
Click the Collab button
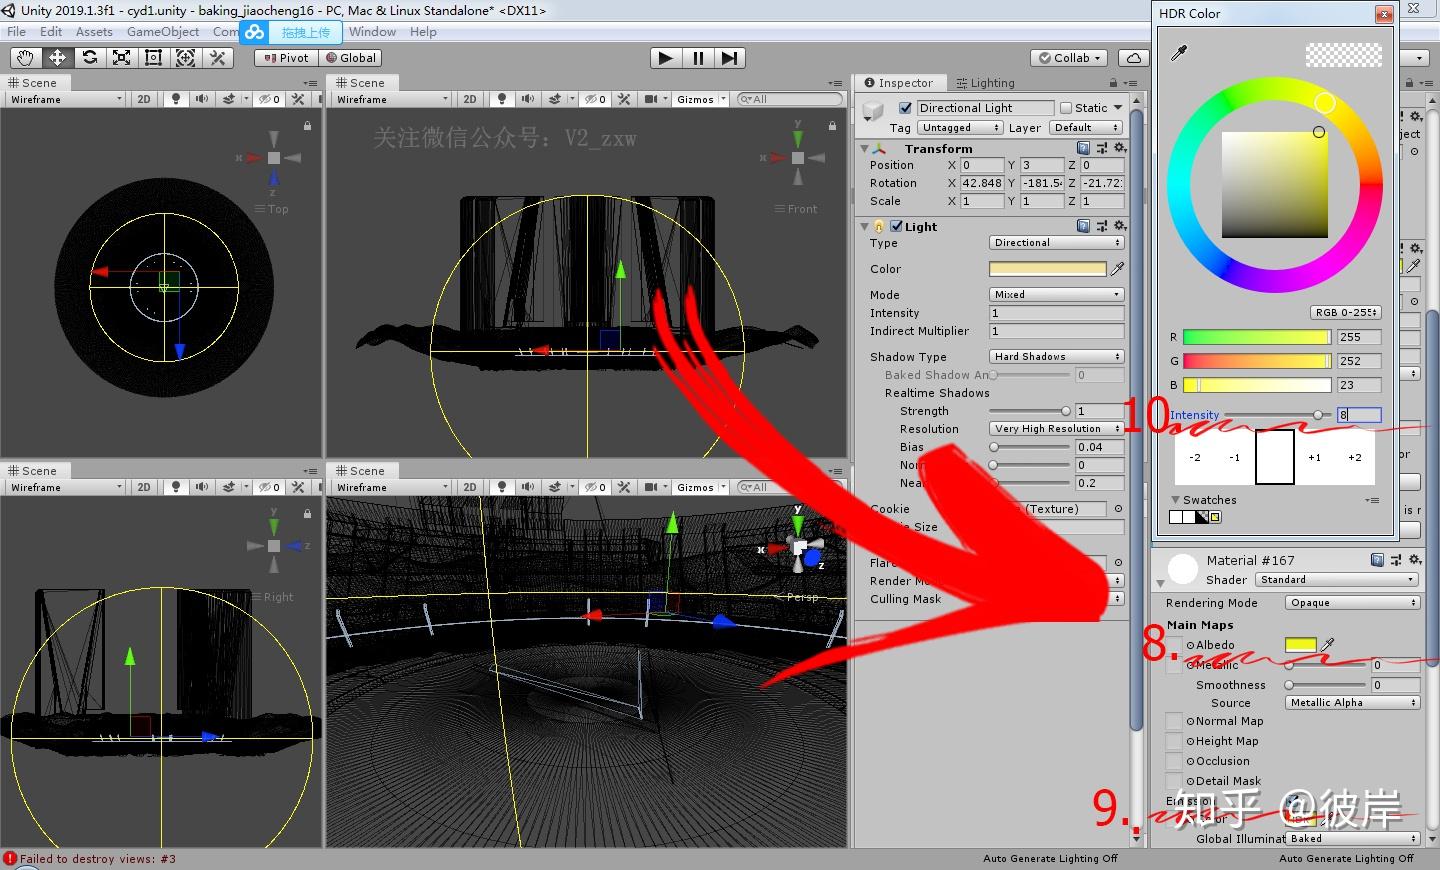[1070, 58]
